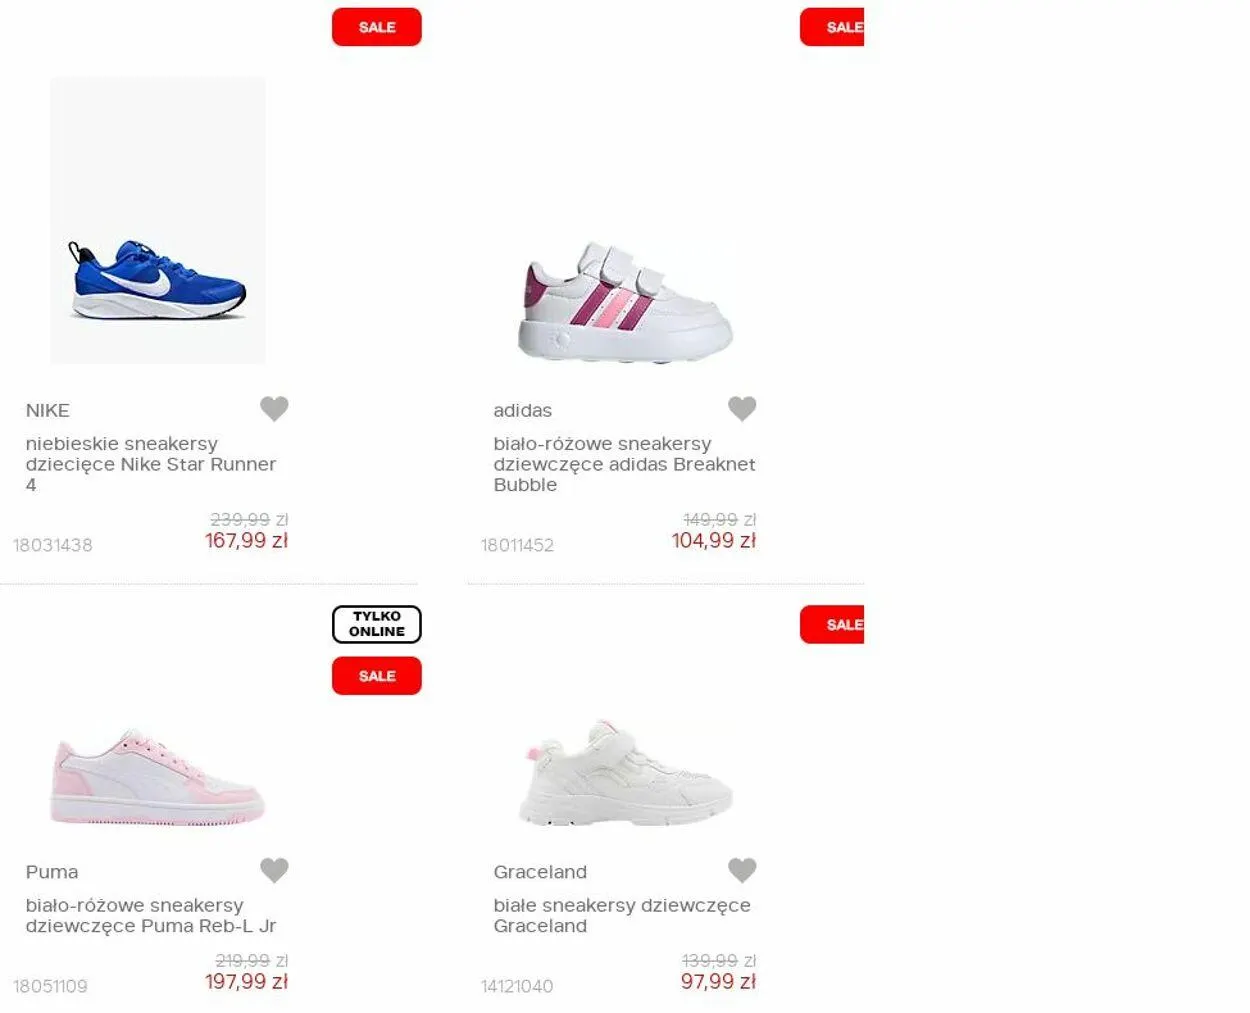Open white Graceland sneaker image

625,772
